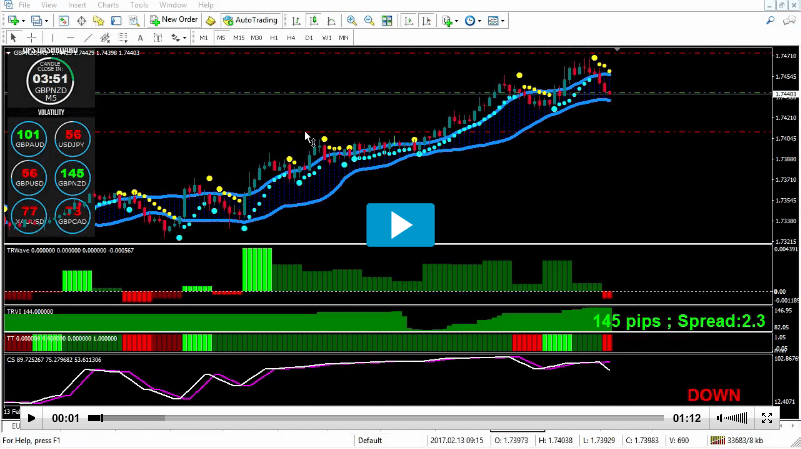
Task: Switch to M5 timeframe
Action: pos(221,37)
